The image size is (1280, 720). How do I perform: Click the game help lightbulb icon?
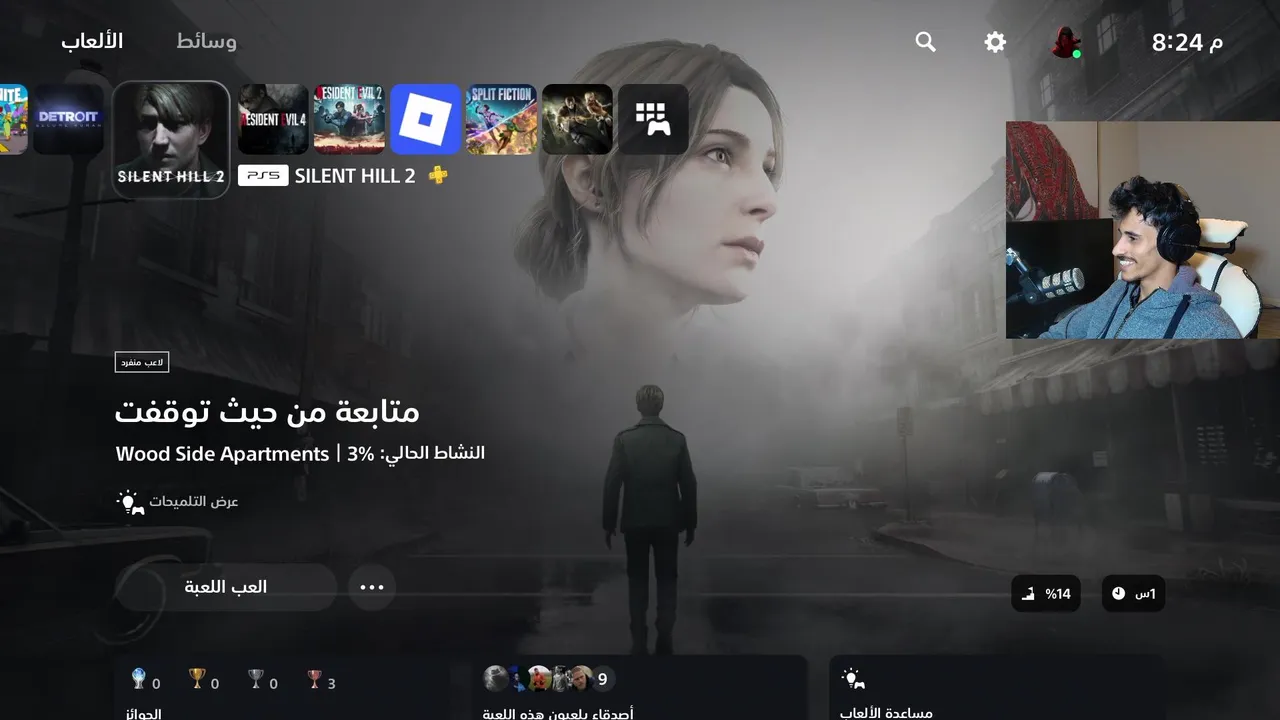pos(853,679)
